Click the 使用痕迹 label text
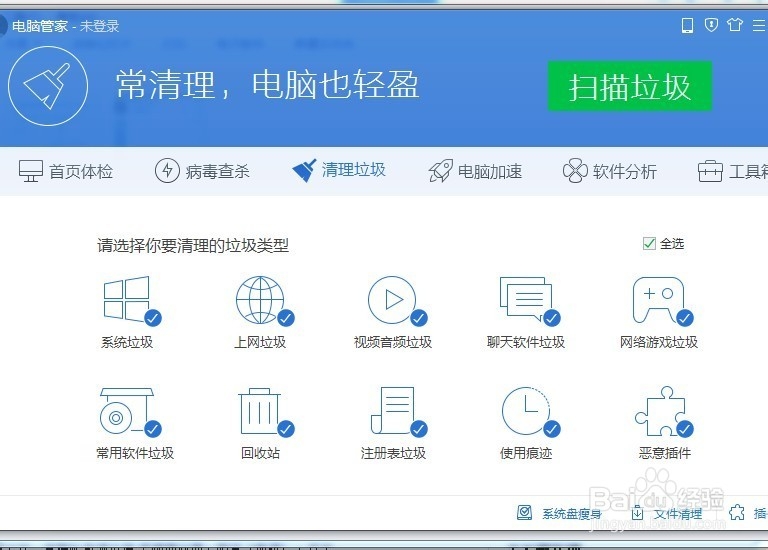Screen dimensions: 768x550 click(526, 453)
